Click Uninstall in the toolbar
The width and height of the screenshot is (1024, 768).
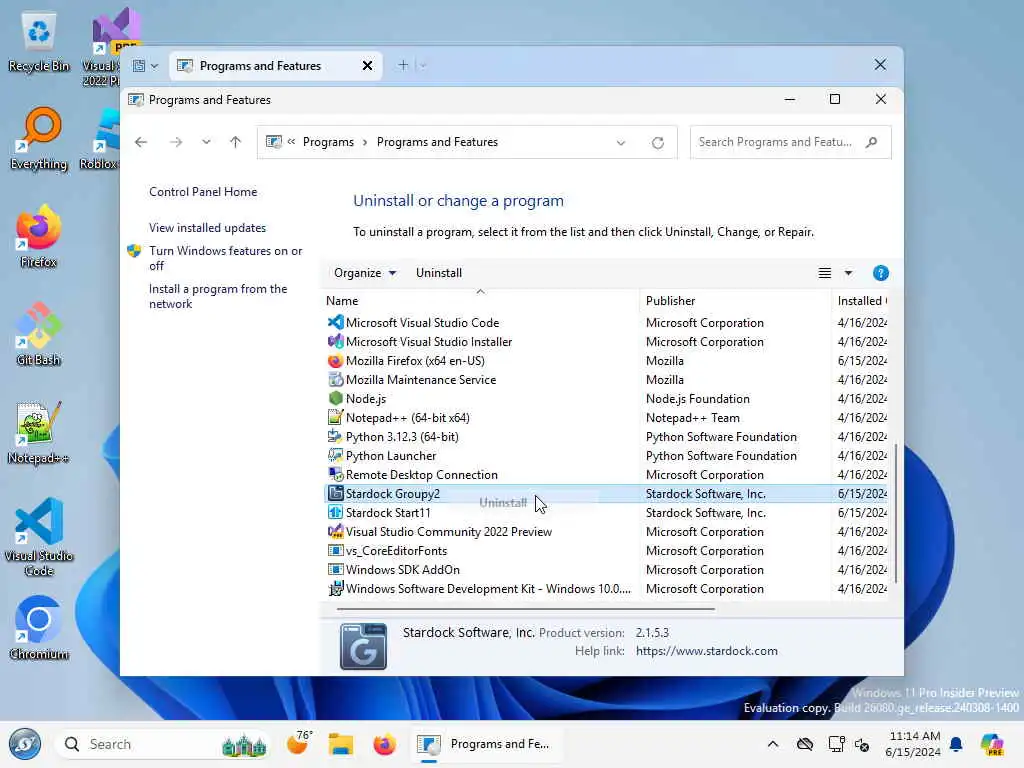[439, 273]
